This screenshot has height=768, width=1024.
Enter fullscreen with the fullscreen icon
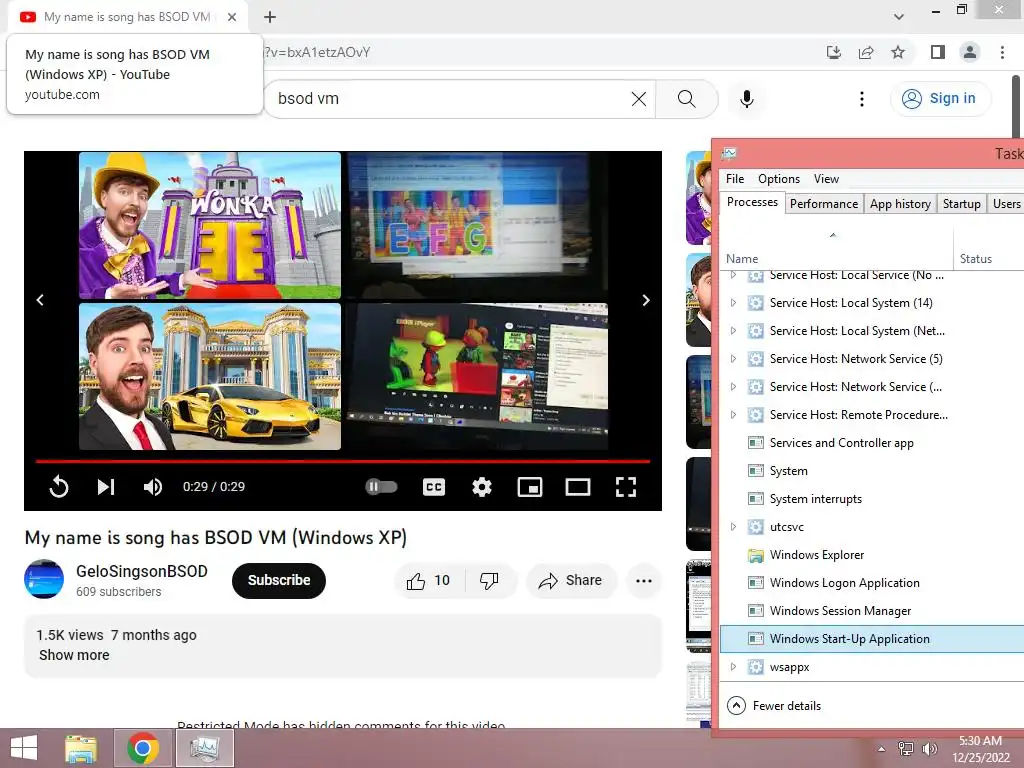pos(626,487)
